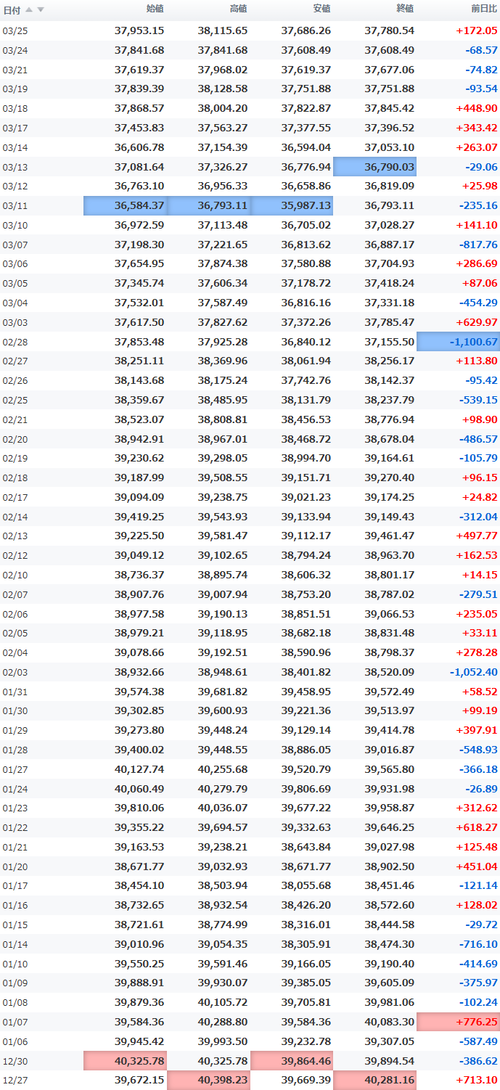Select the 03/19 date cell

(x=14, y=89)
